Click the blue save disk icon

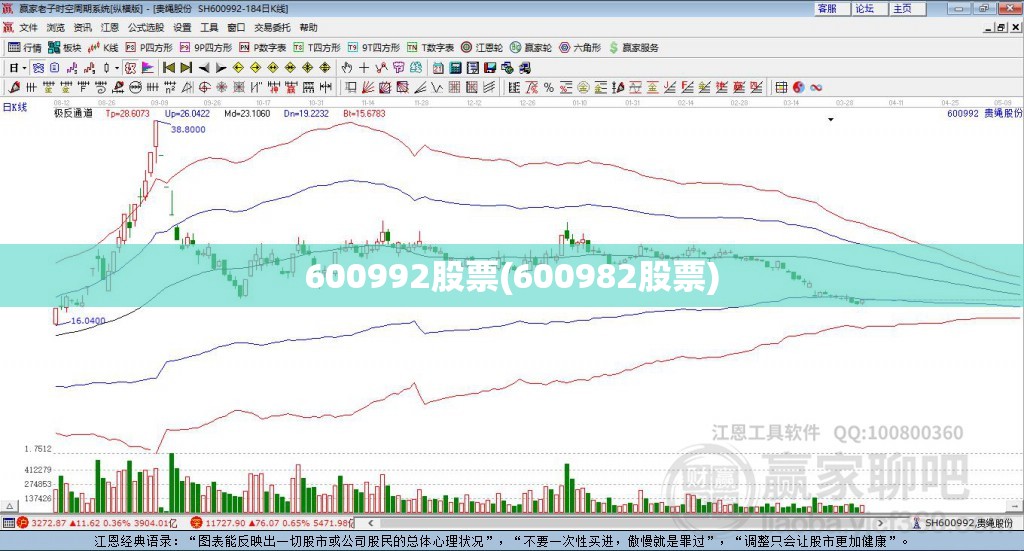(x=490, y=68)
